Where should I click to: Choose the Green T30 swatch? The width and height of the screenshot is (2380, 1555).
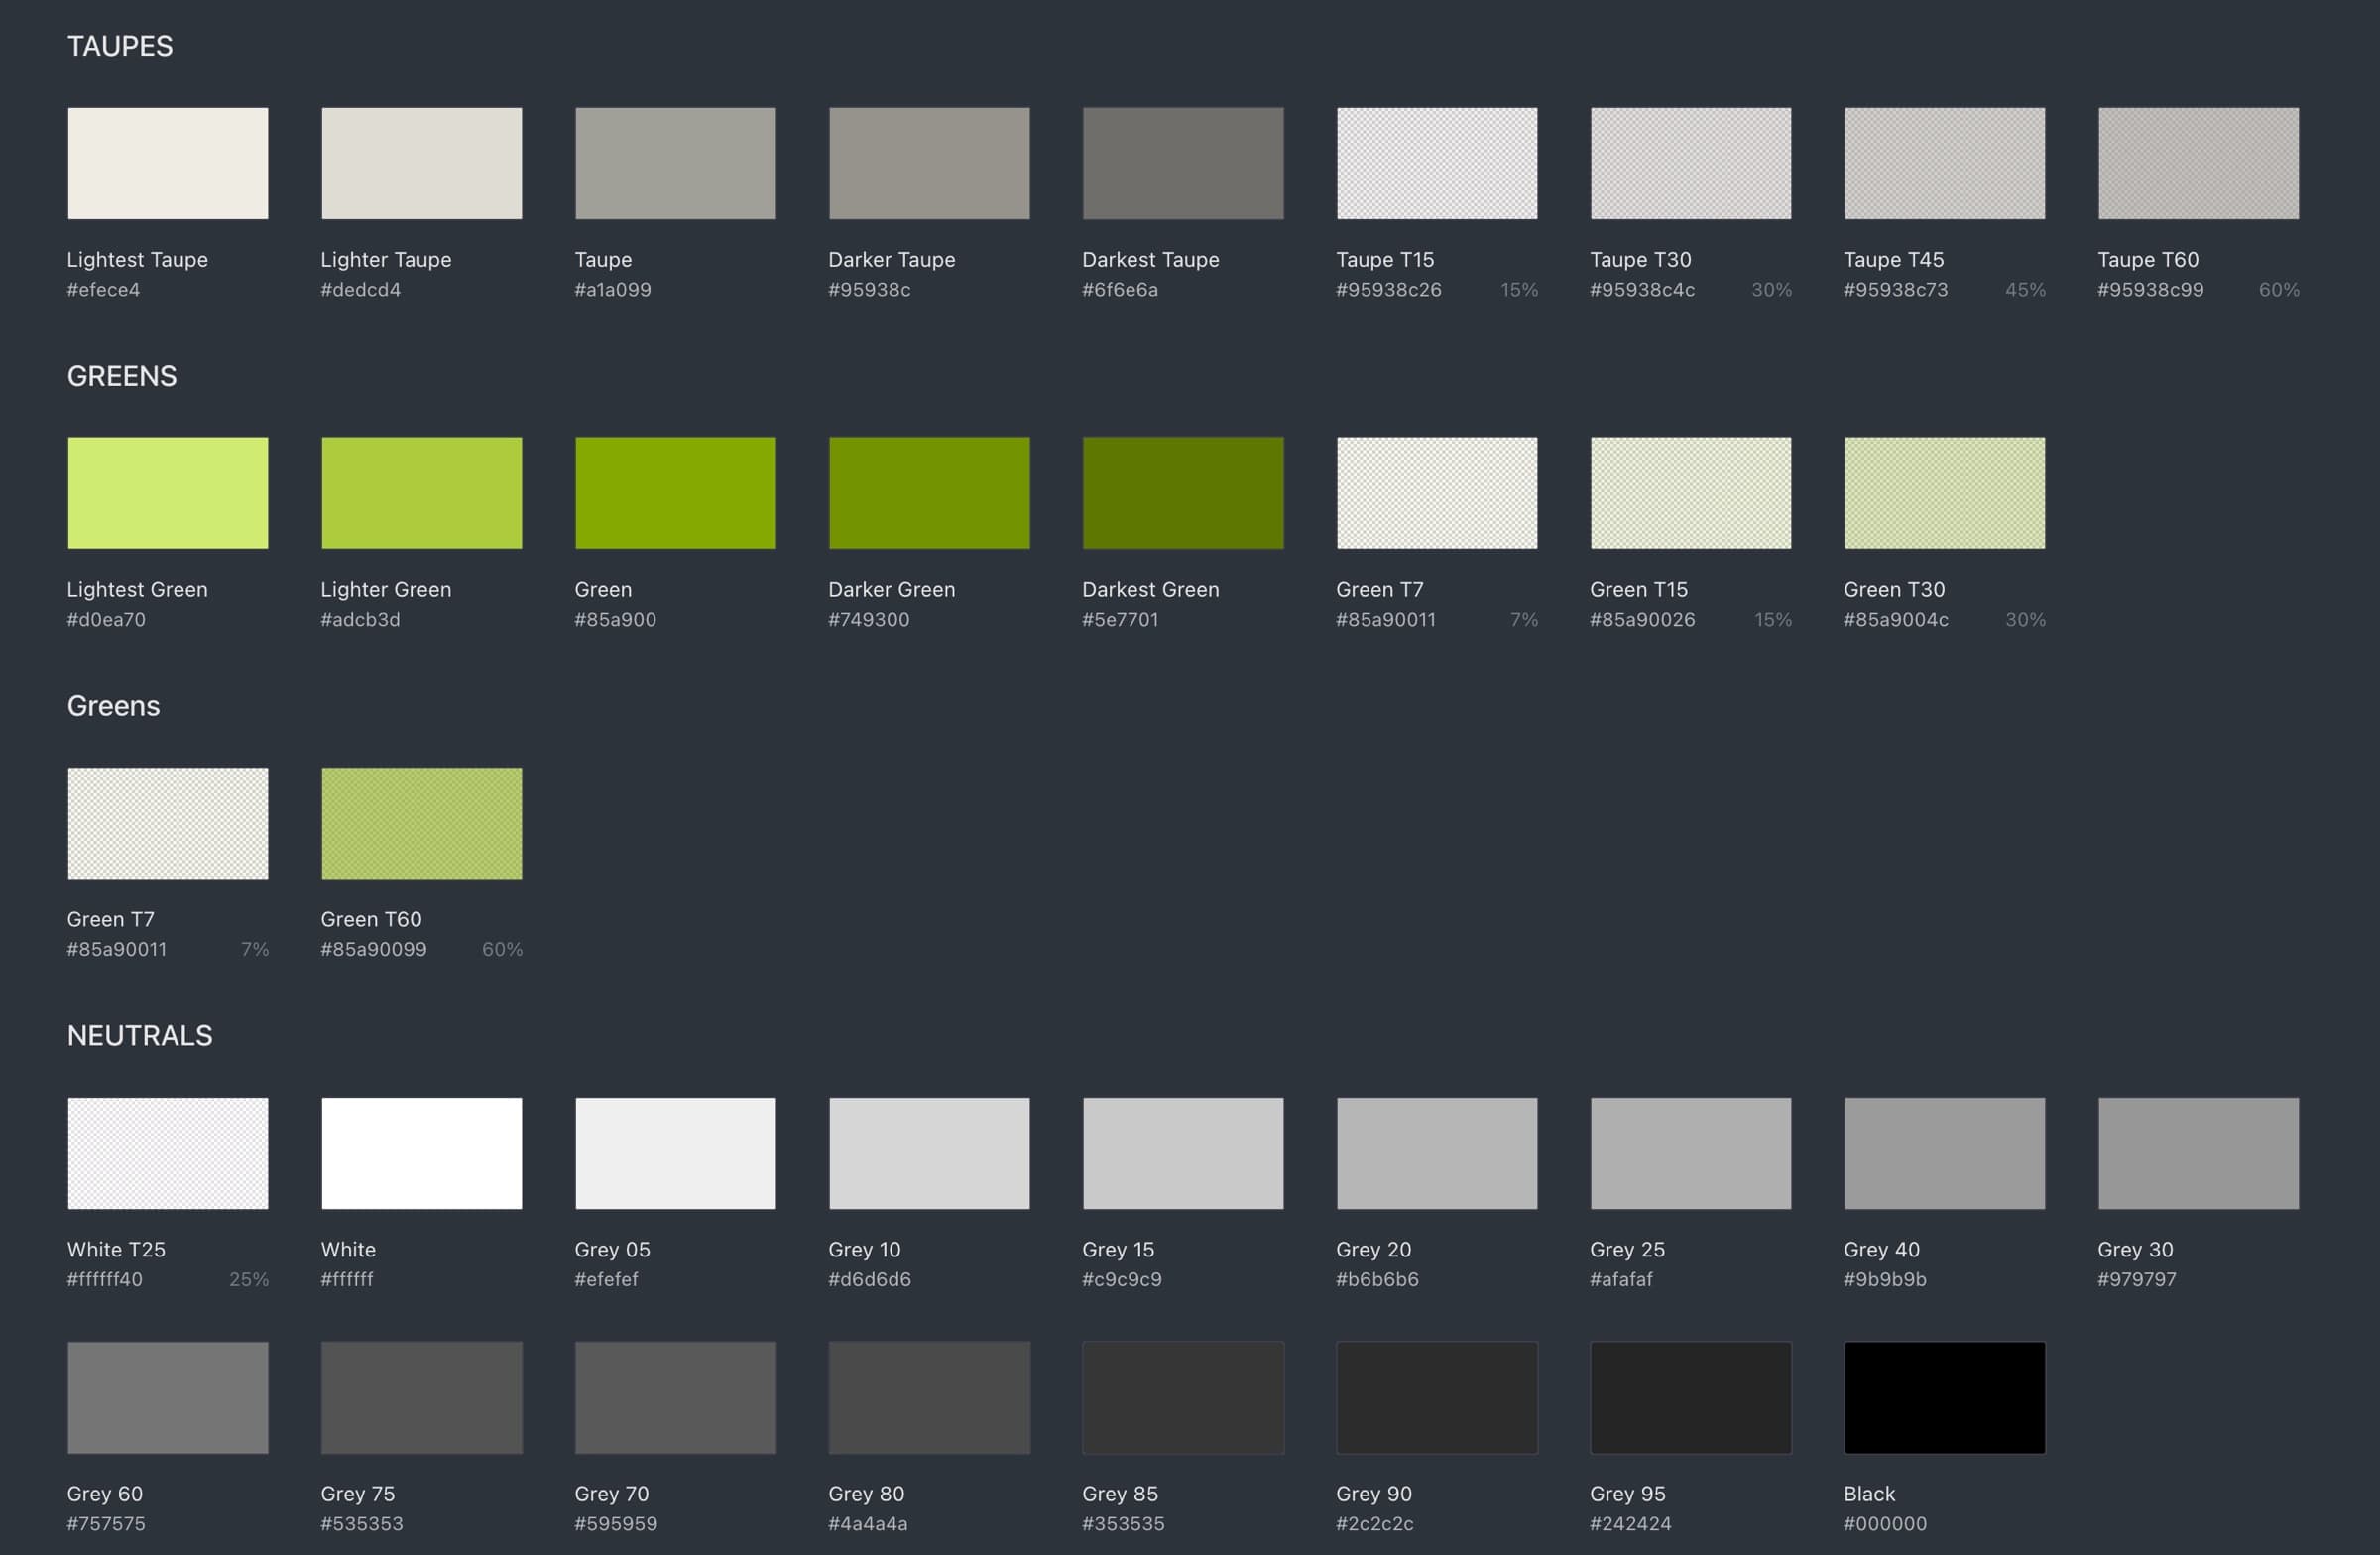[x=1945, y=493]
